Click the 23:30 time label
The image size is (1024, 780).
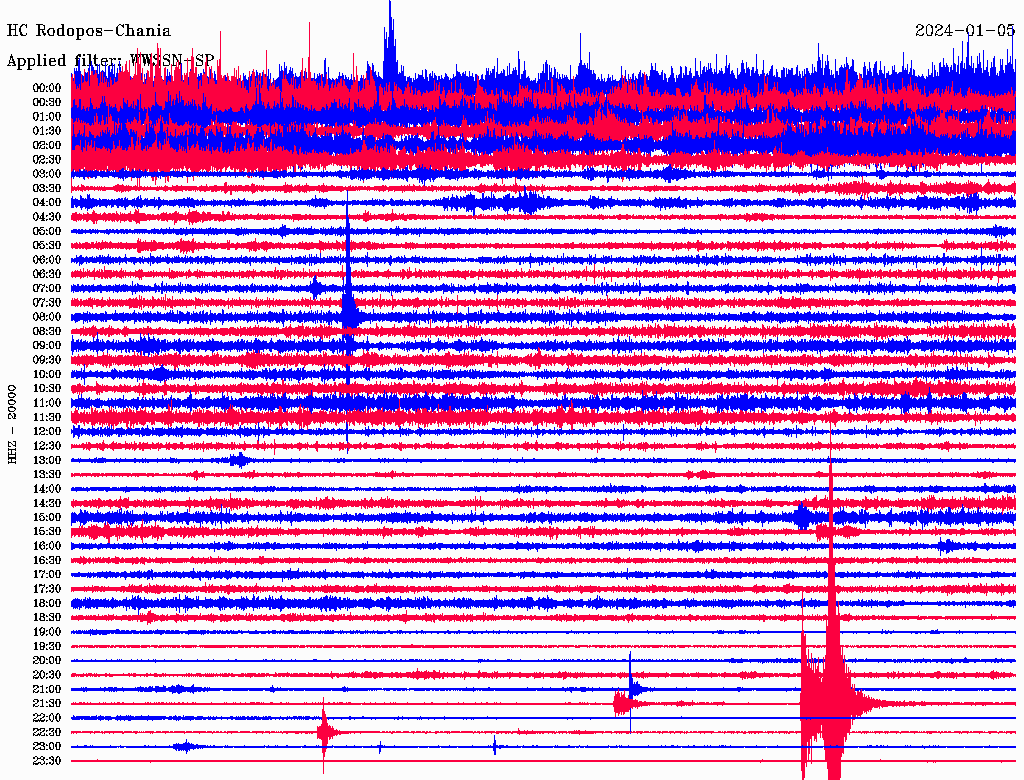pyautogui.click(x=47, y=761)
